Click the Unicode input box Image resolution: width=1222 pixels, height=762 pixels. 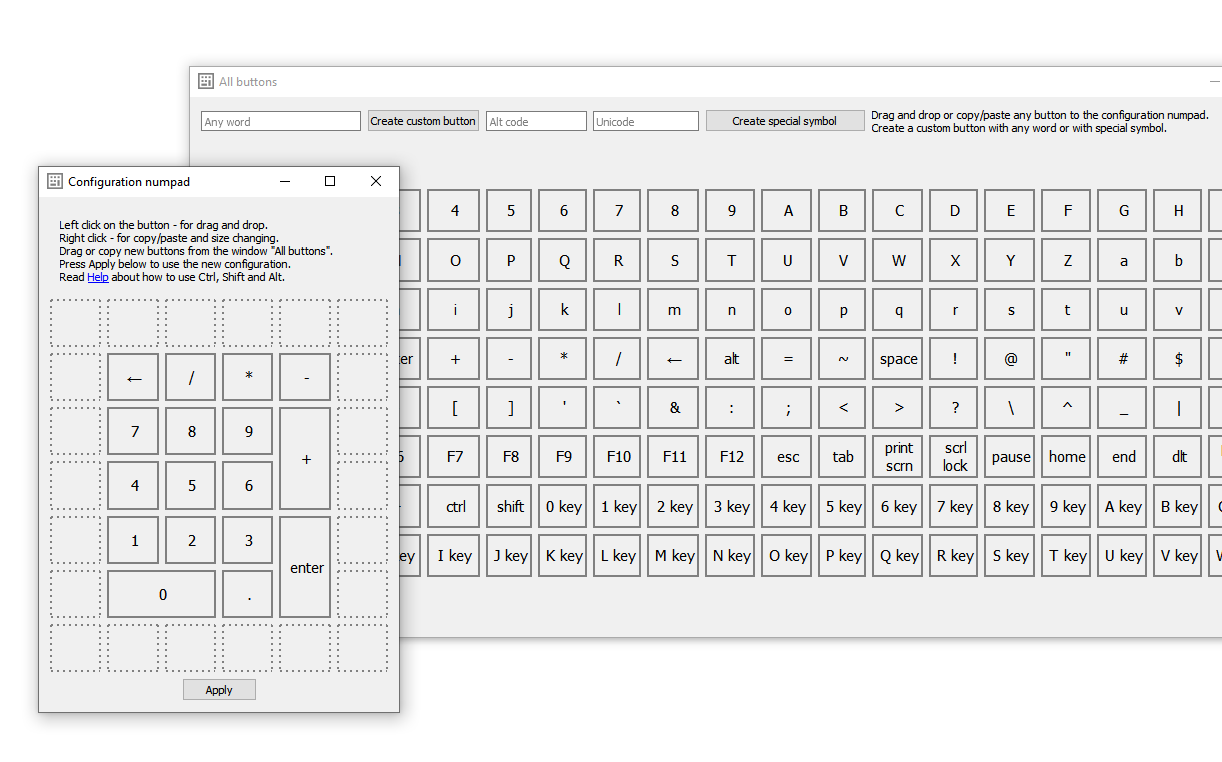click(645, 122)
